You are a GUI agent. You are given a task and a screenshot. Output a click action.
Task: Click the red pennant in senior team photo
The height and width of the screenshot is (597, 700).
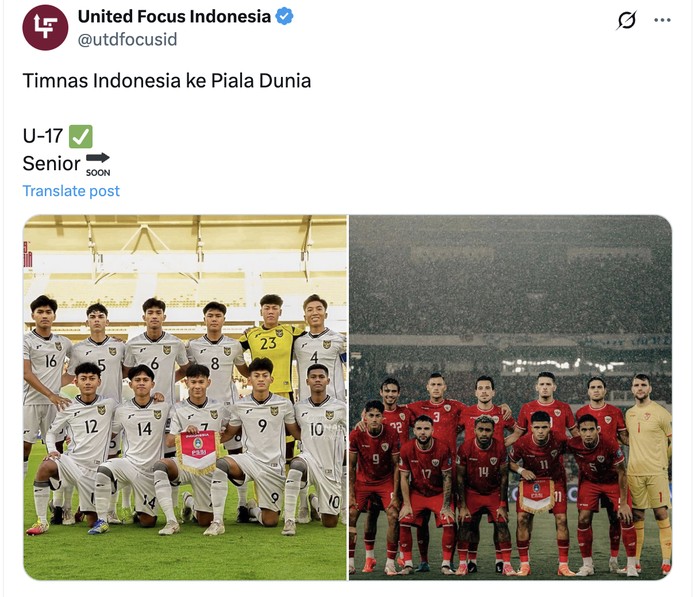pos(536,495)
